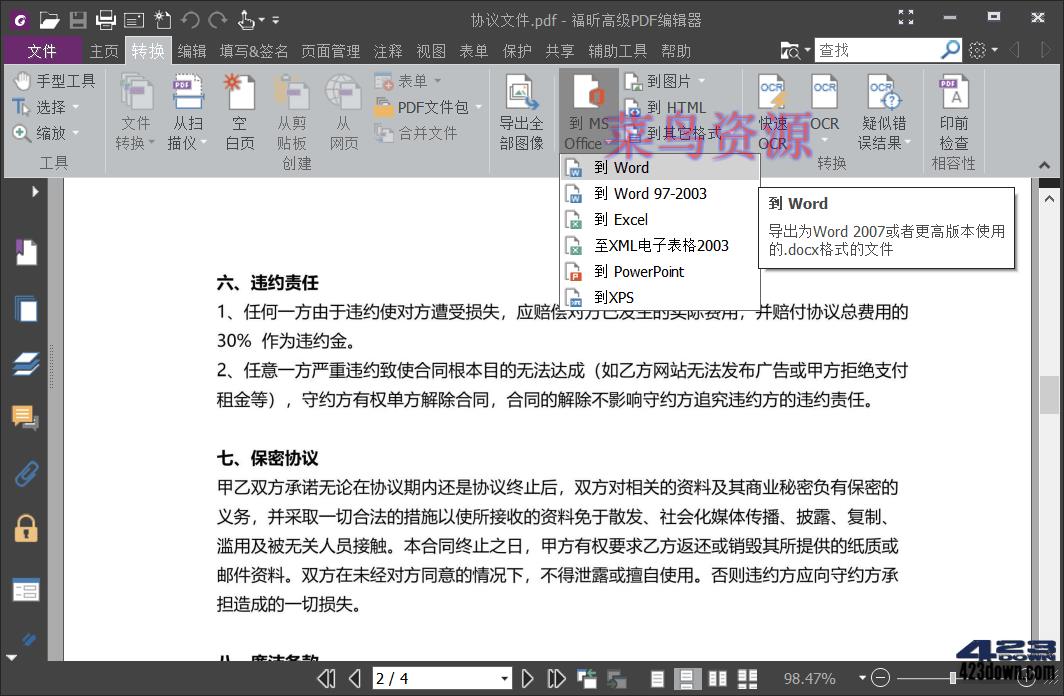Open the Page Thumbnails panel
The width and height of the screenshot is (1064, 696).
pos(25,308)
